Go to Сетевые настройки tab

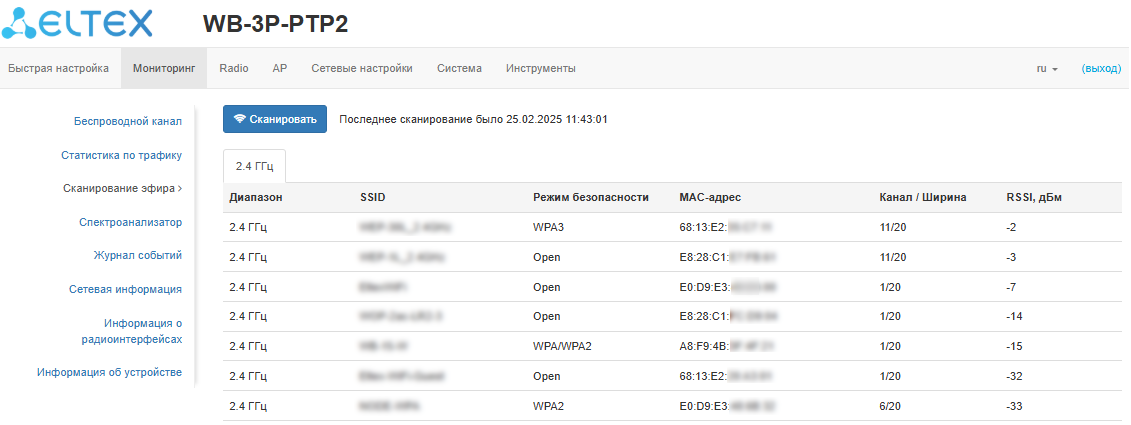(362, 69)
